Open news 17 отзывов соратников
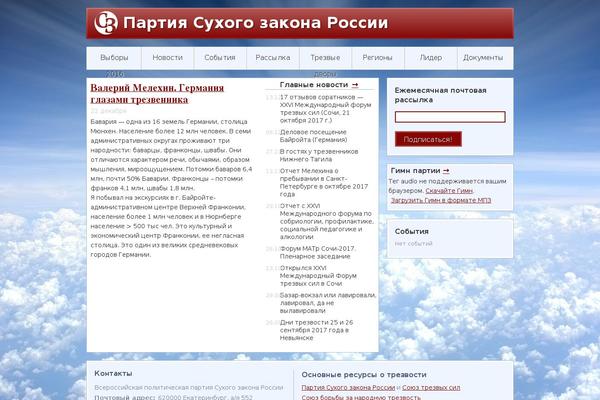This screenshot has width=600, height=400. 326,109
